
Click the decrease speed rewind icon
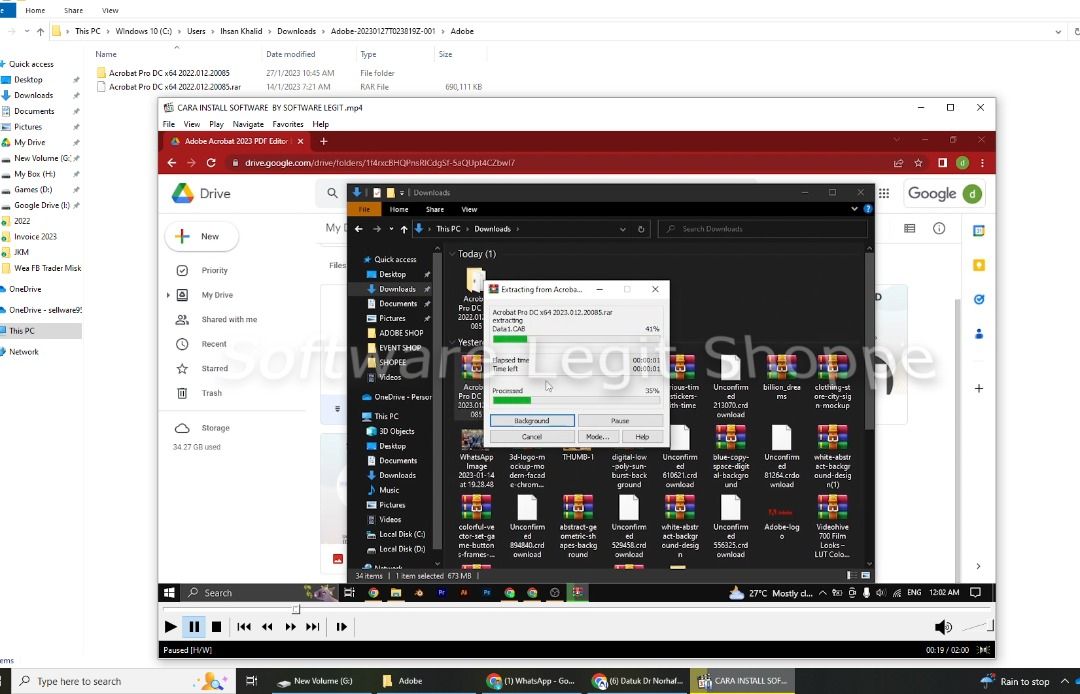pyautogui.click(x=267, y=627)
